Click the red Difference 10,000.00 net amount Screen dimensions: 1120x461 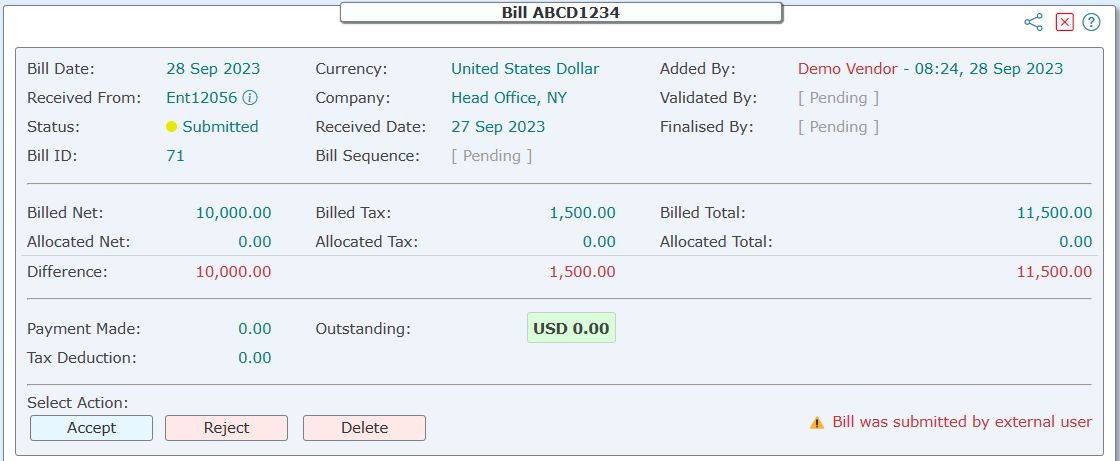tap(234, 272)
